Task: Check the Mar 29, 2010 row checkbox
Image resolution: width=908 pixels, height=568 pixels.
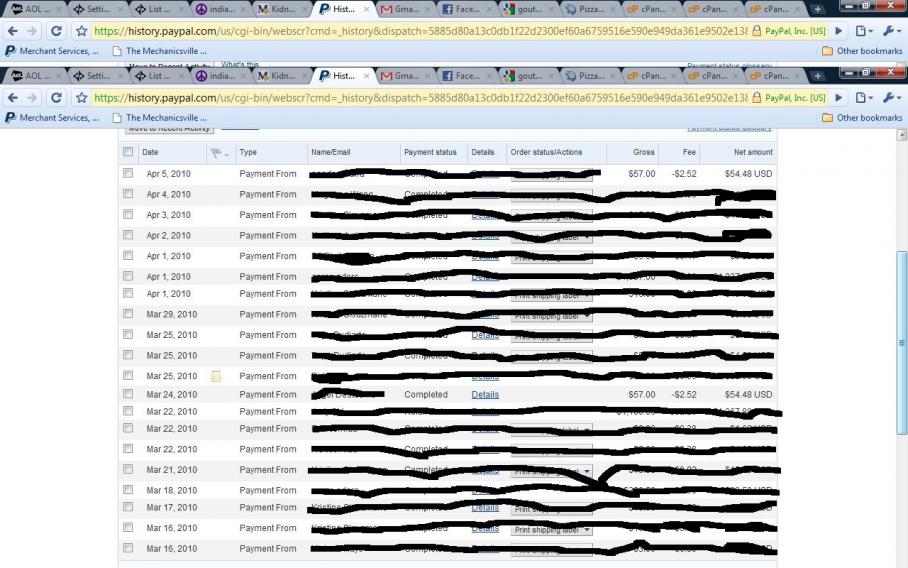Action: 128,313
